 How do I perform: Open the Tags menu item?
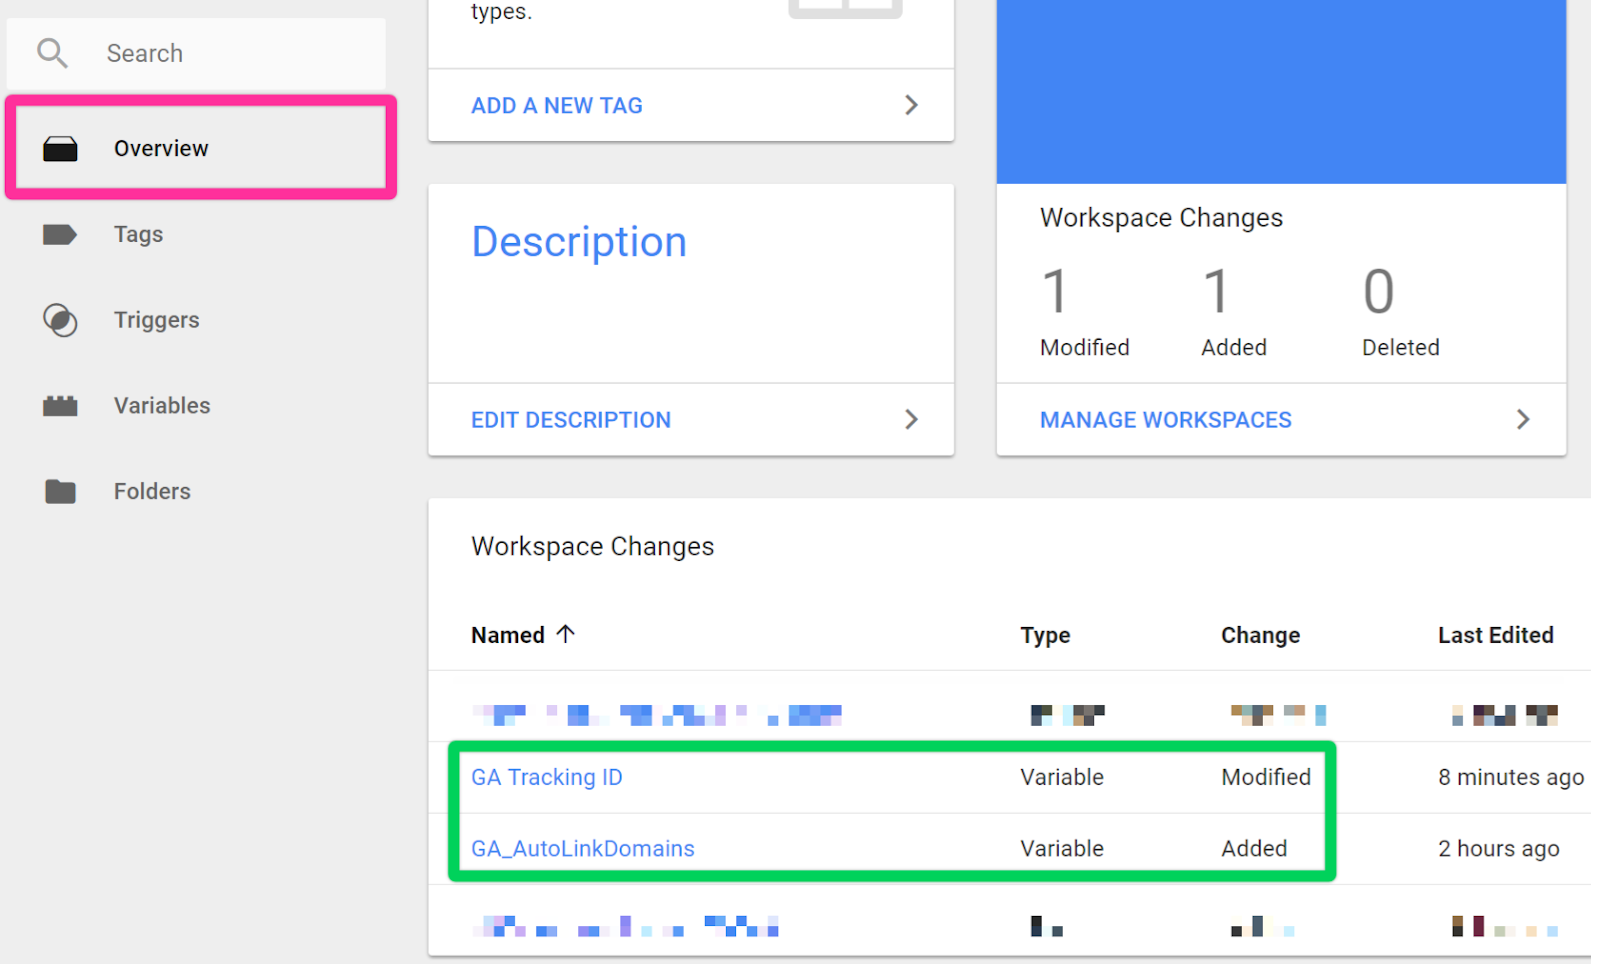(x=138, y=235)
